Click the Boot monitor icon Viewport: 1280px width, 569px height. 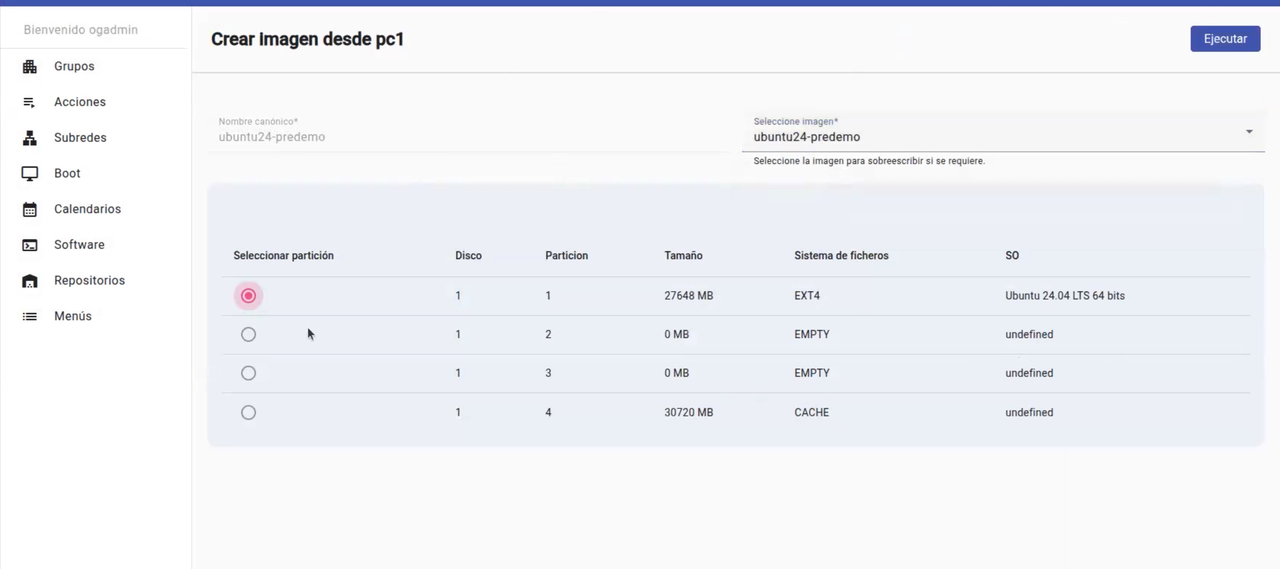(30, 174)
